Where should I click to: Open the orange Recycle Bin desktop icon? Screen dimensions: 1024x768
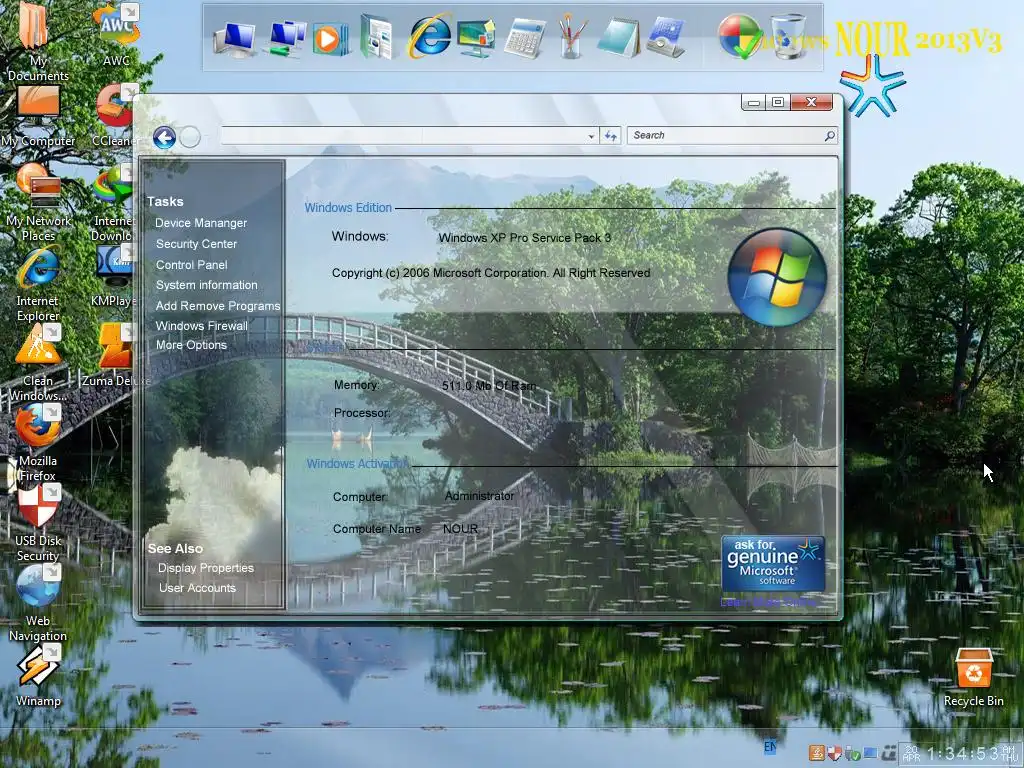(973, 678)
